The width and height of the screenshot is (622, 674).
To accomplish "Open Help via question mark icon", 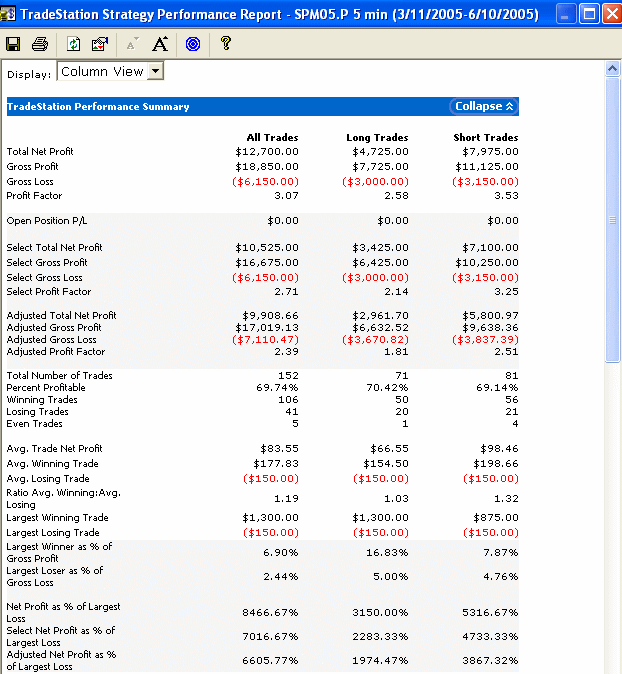I will pos(226,43).
